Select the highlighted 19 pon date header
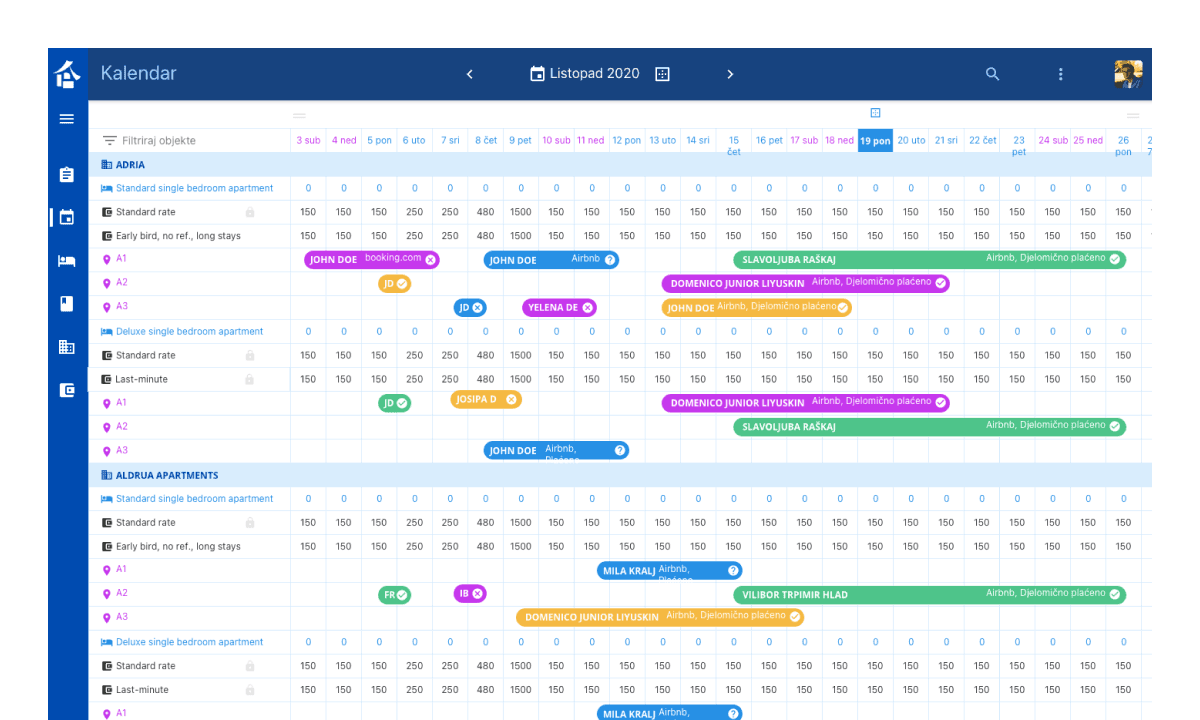The height and width of the screenshot is (720, 1200). (875, 140)
